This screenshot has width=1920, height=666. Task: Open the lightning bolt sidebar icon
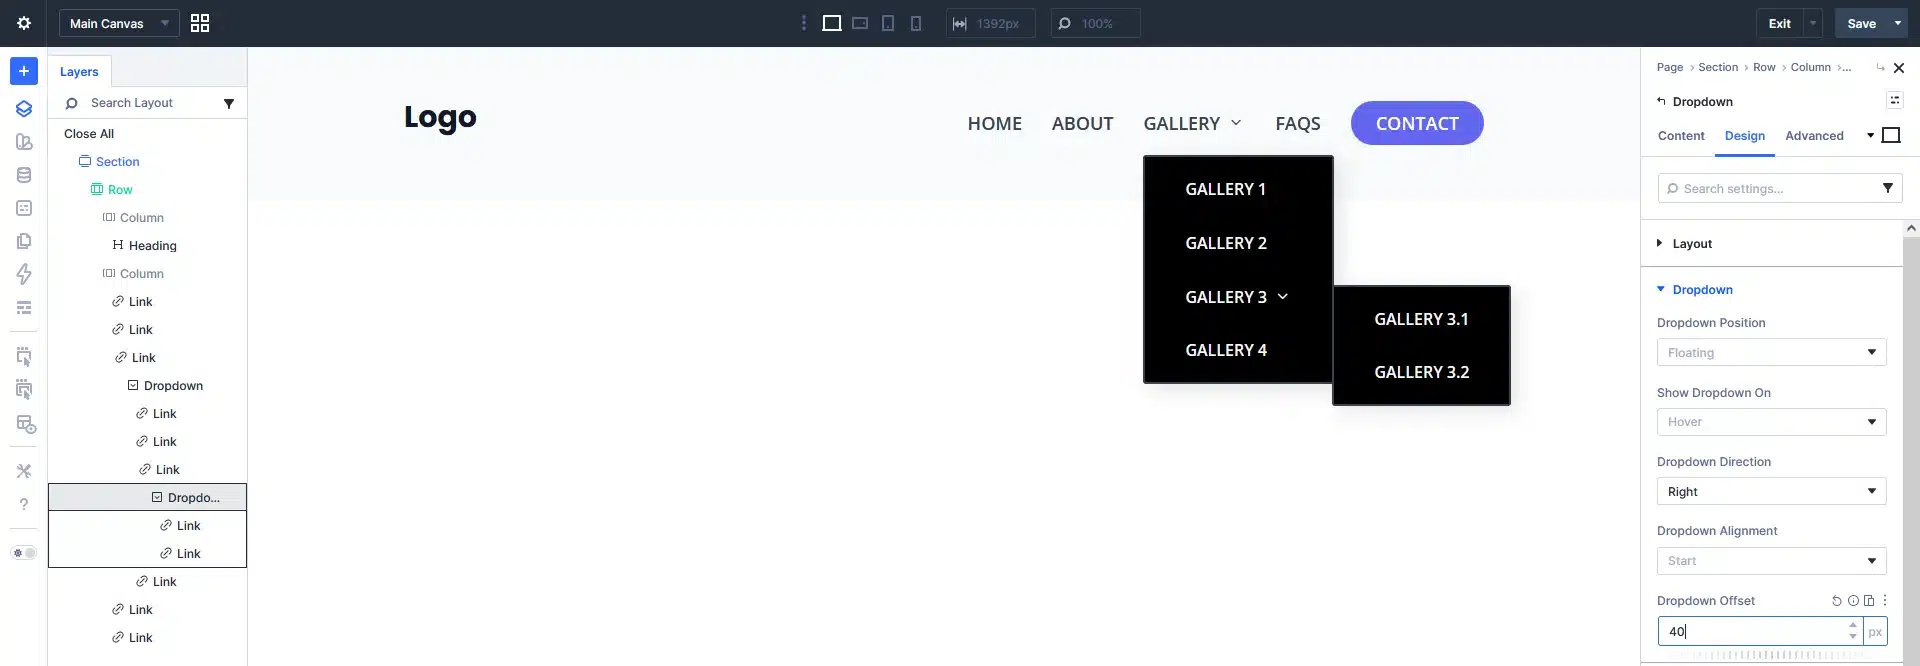(24, 274)
